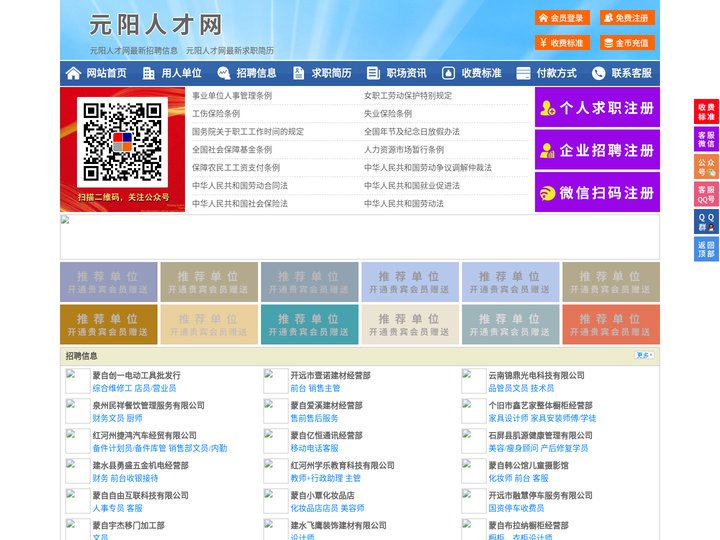The width and height of the screenshot is (720, 540).
Task: Open the job link 财务文员 厨师
Action: (x=117, y=418)
